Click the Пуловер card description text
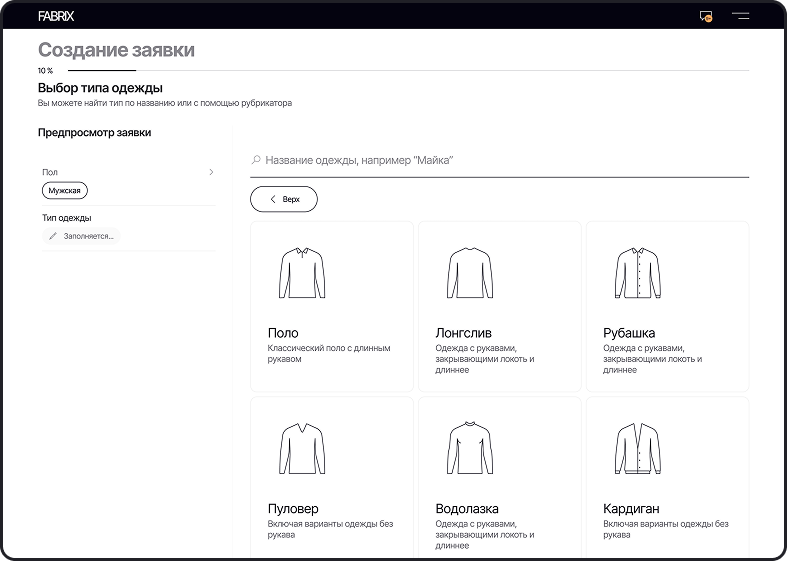The height and width of the screenshot is (561, 787). pos(330,529)
